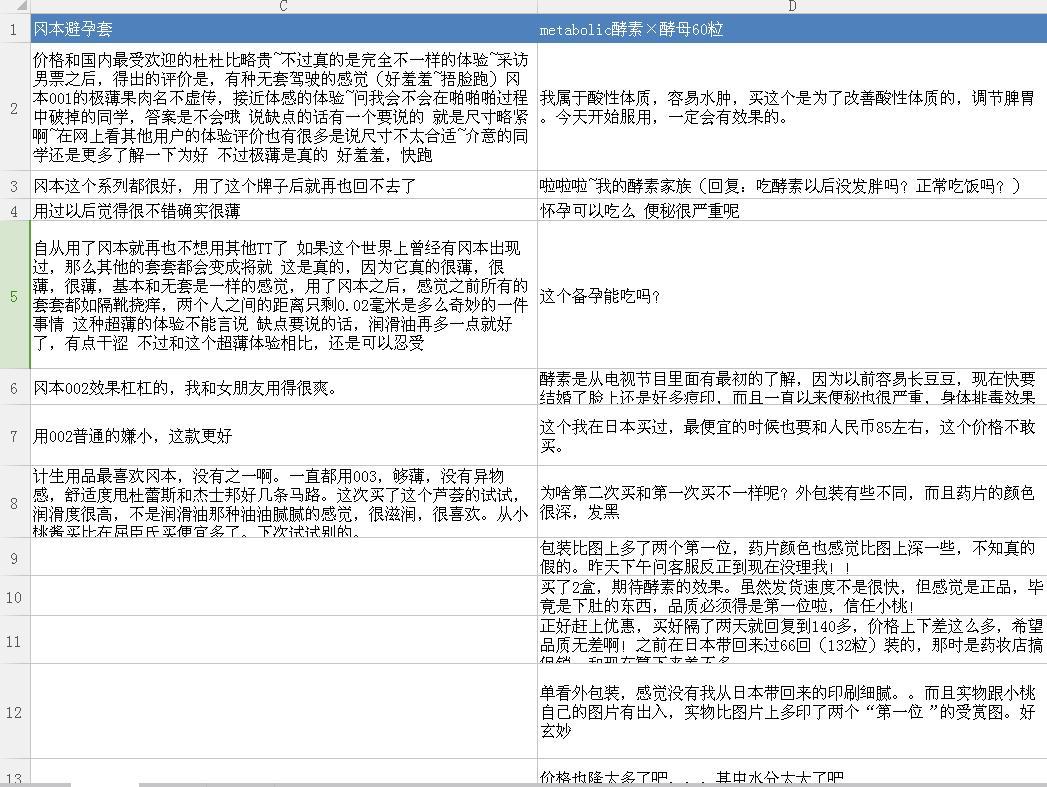Select row 10 header
Screen dimensions: 1047x787
point(13,598)
